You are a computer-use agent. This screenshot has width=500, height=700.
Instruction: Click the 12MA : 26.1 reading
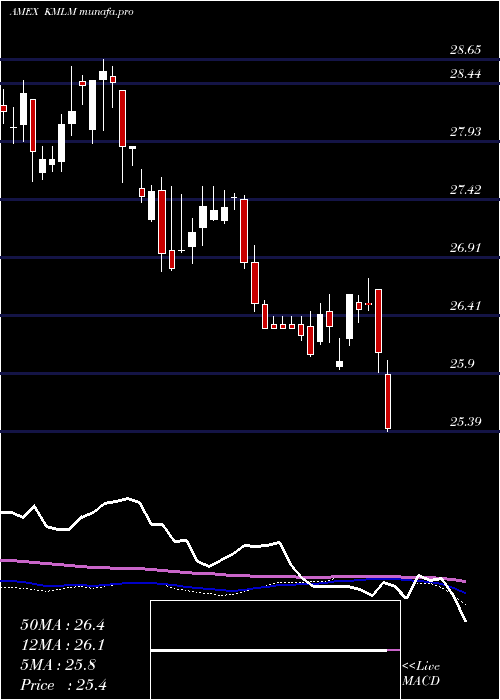pos(62,645)
